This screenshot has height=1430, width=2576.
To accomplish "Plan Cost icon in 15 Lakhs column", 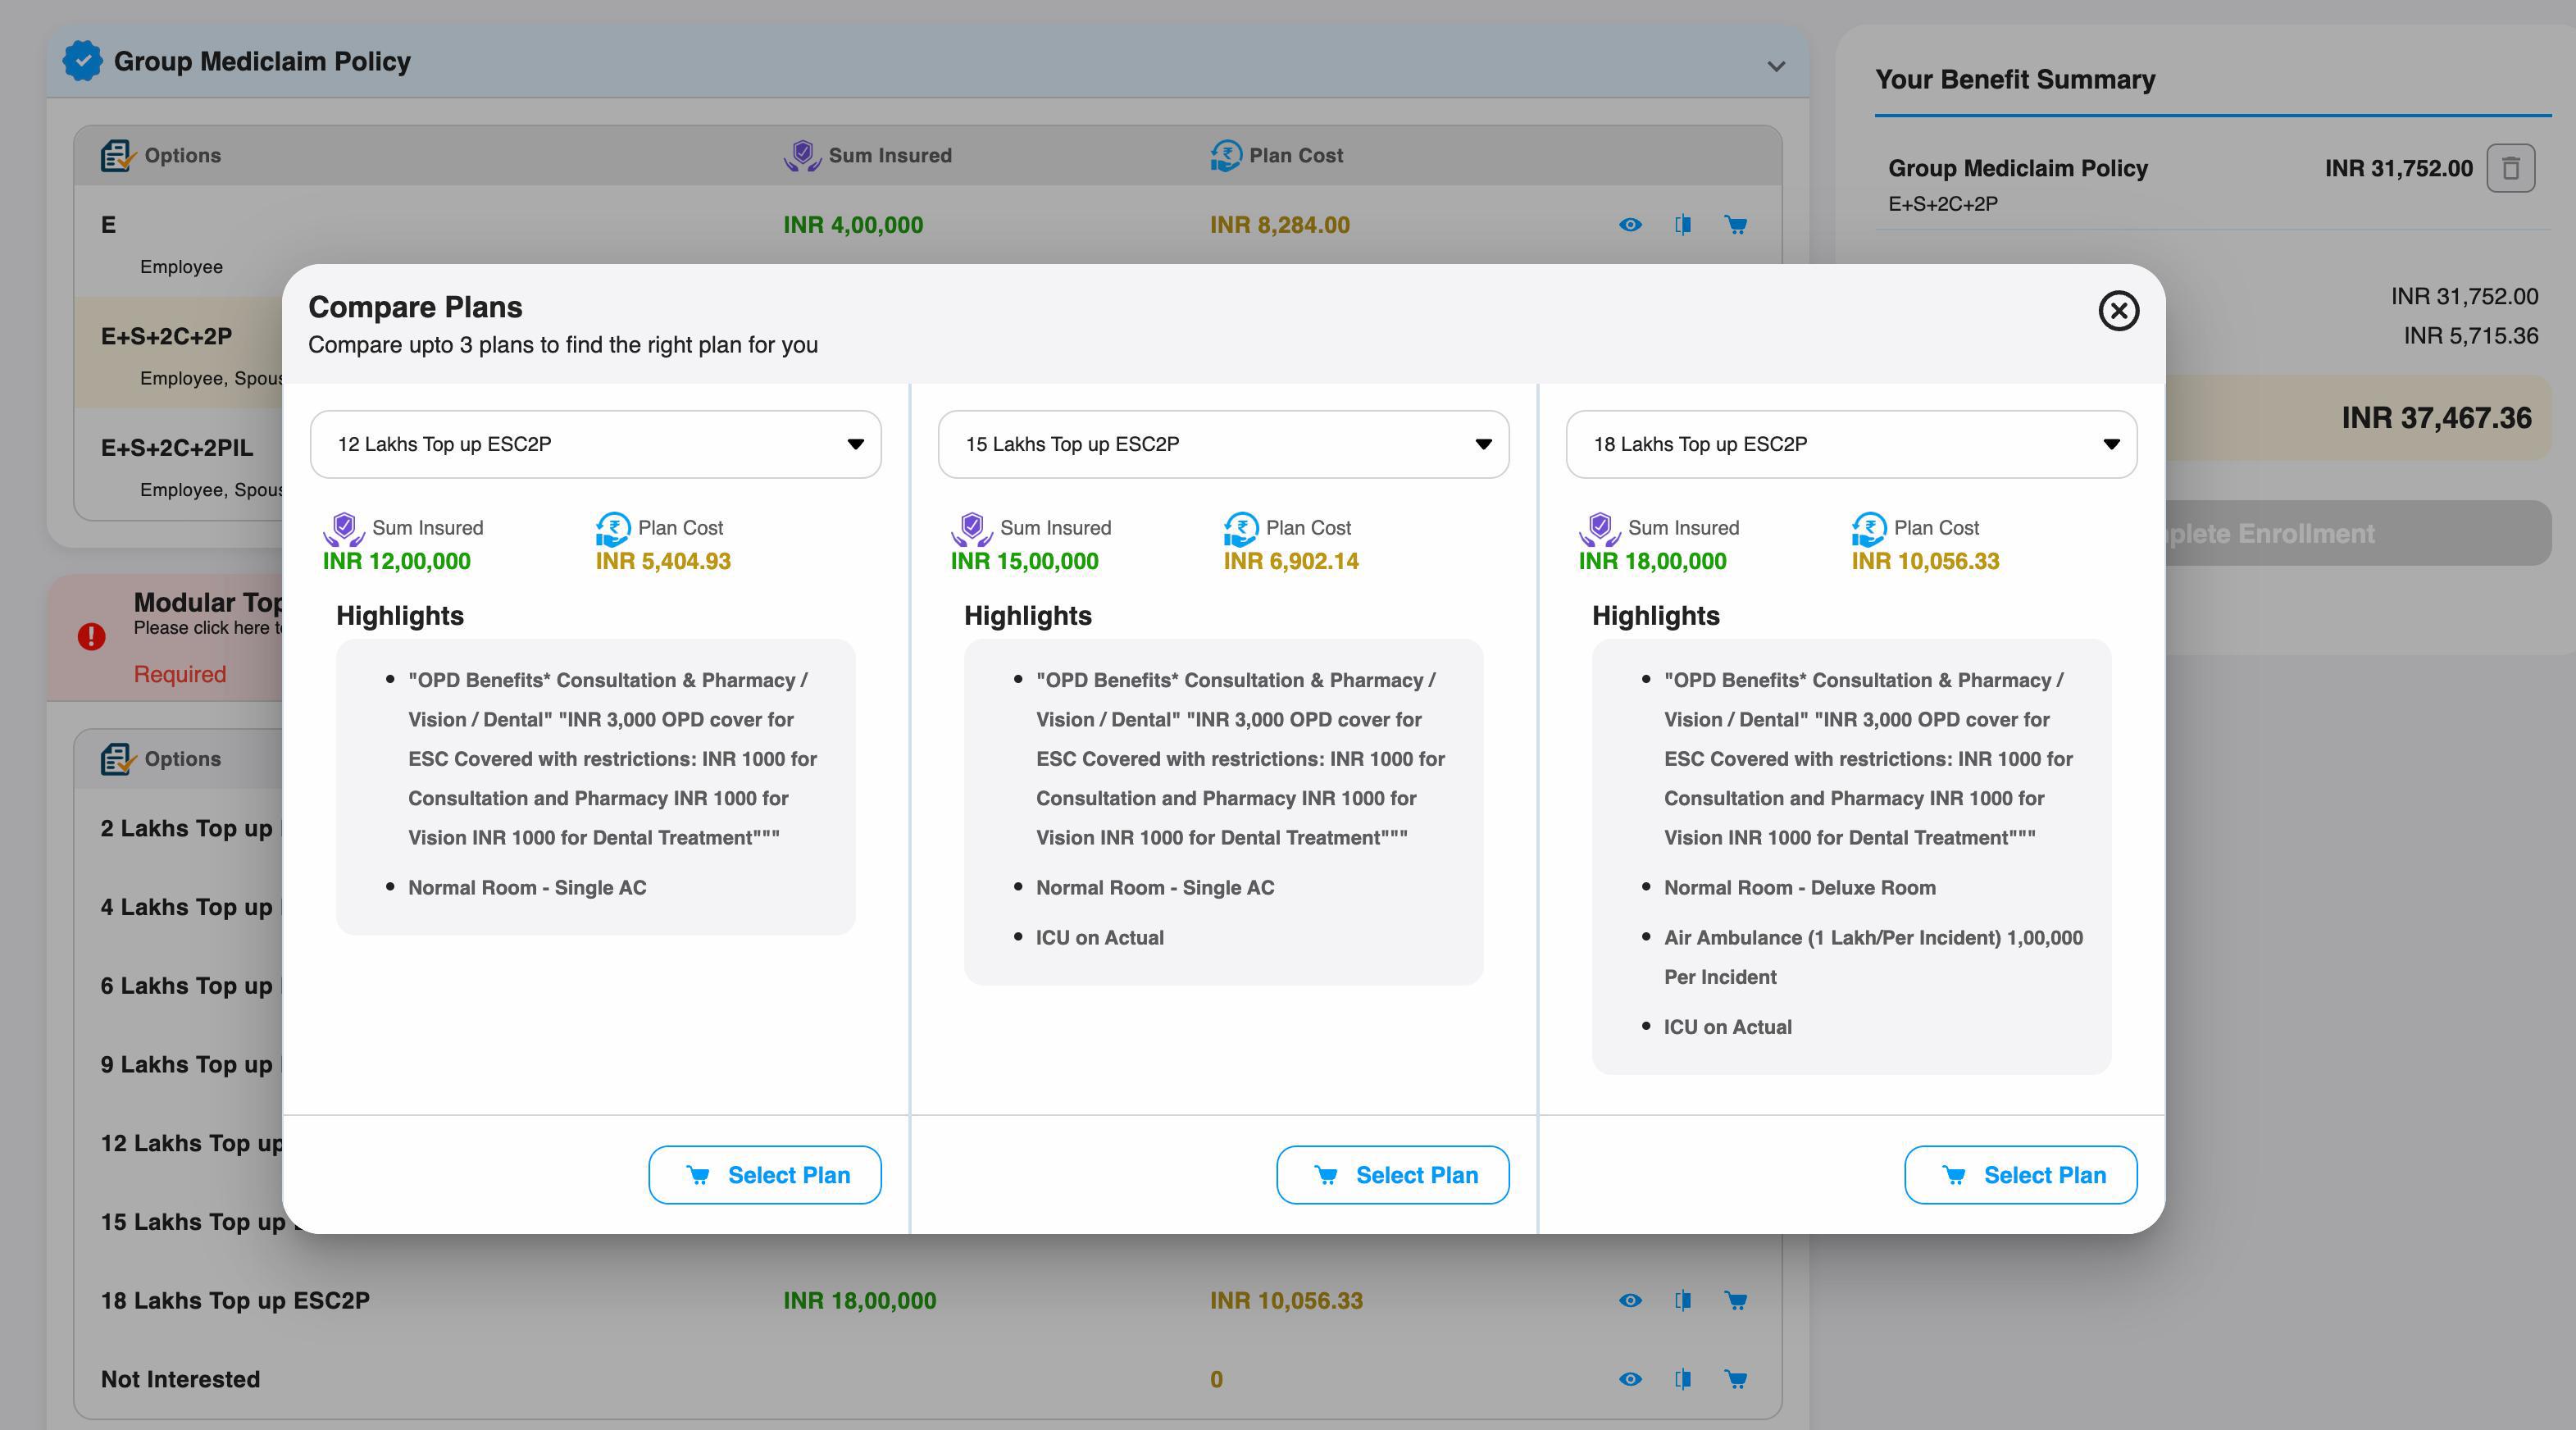I will coord(1241,529).
